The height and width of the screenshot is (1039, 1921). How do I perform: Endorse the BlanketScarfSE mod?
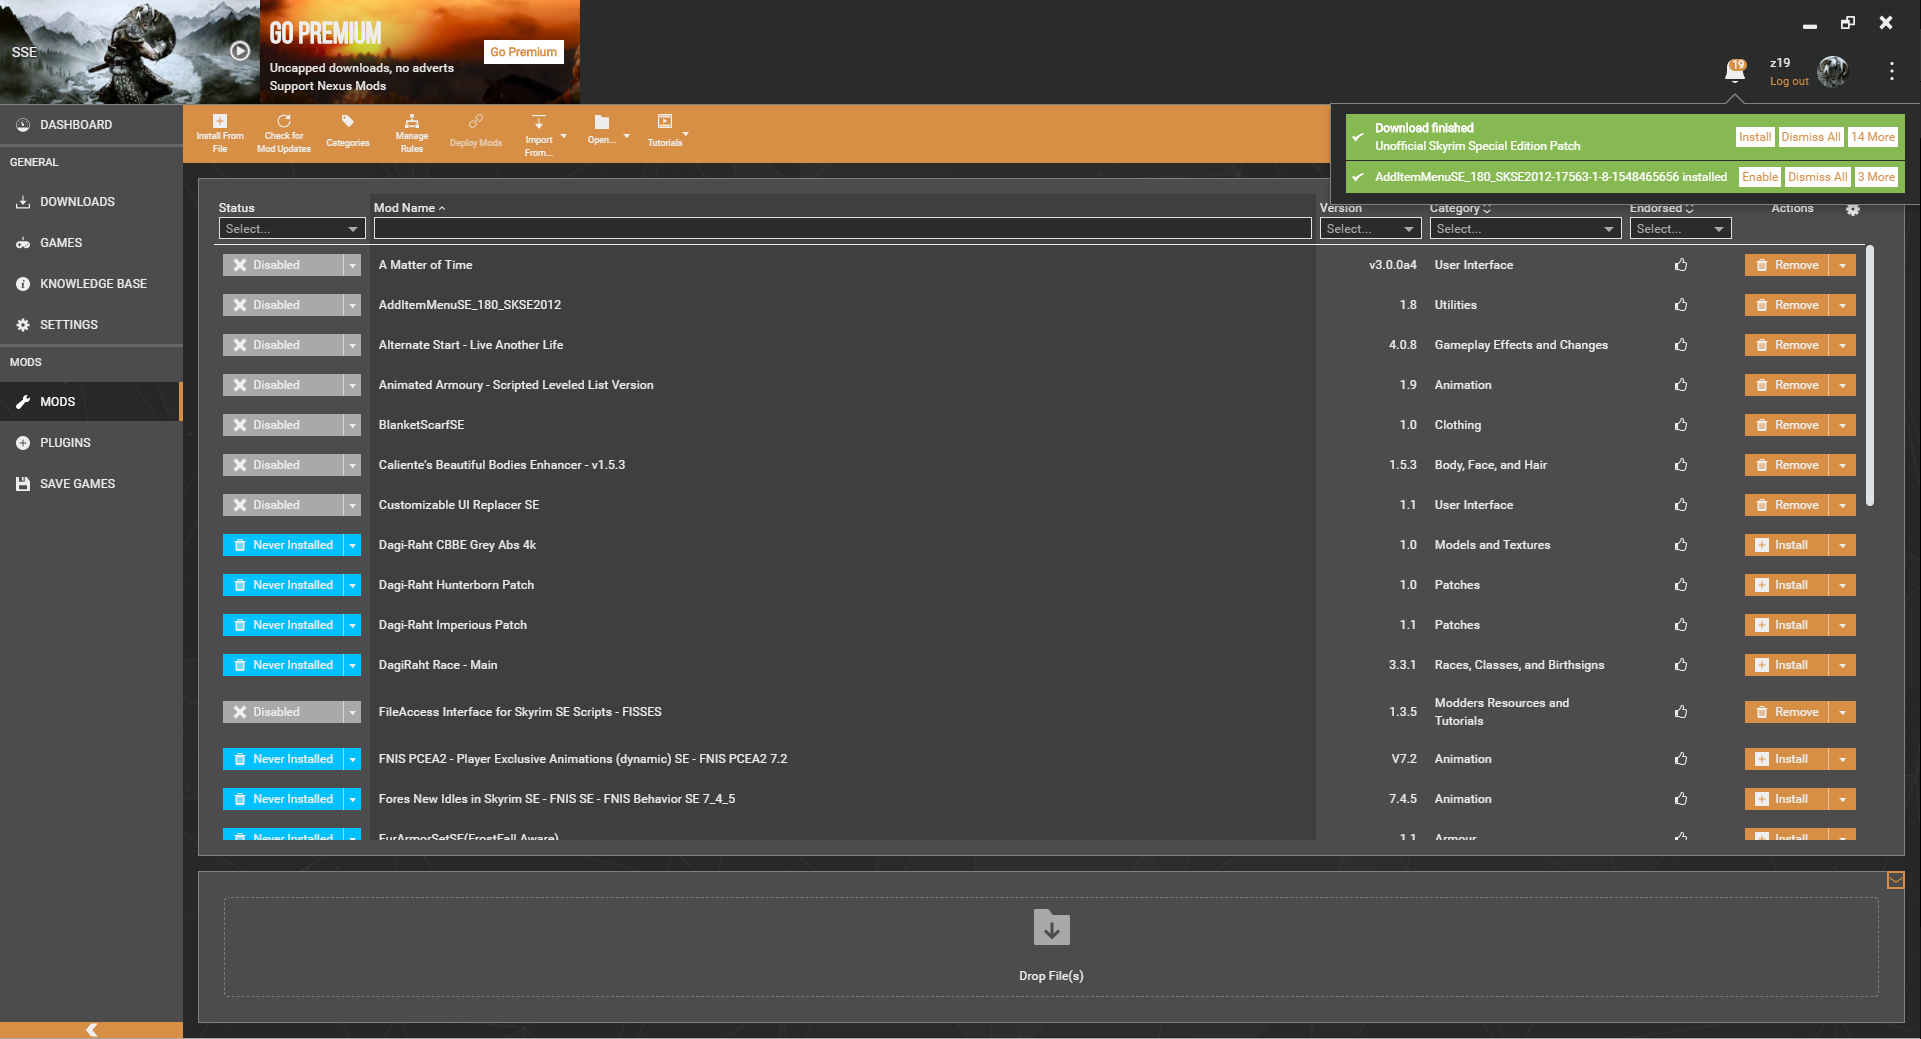pos(1681,425)
